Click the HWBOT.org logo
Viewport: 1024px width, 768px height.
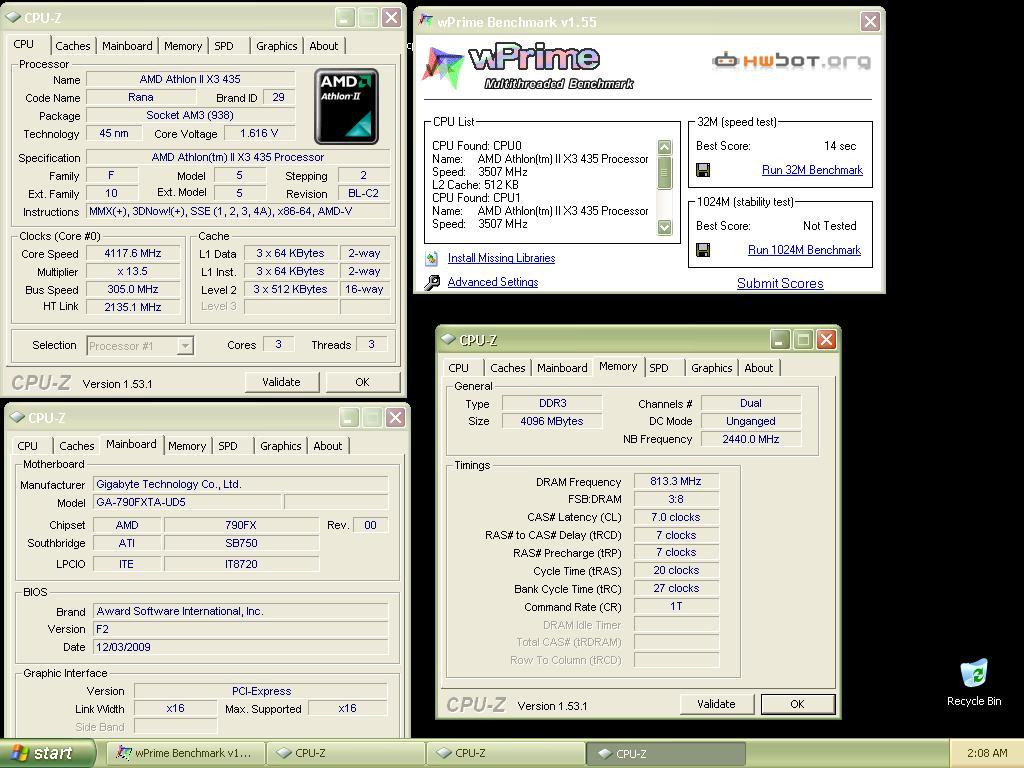pos(791,61)
